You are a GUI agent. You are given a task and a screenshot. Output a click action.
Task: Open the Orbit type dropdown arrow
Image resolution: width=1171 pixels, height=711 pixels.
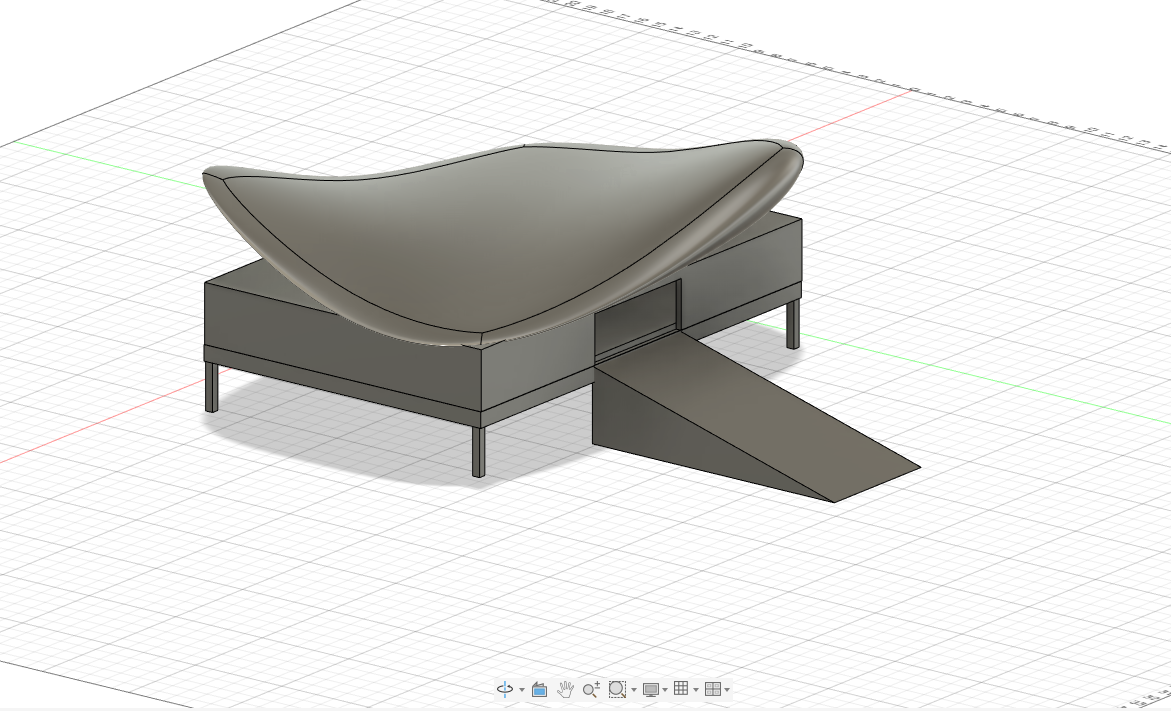521,690
